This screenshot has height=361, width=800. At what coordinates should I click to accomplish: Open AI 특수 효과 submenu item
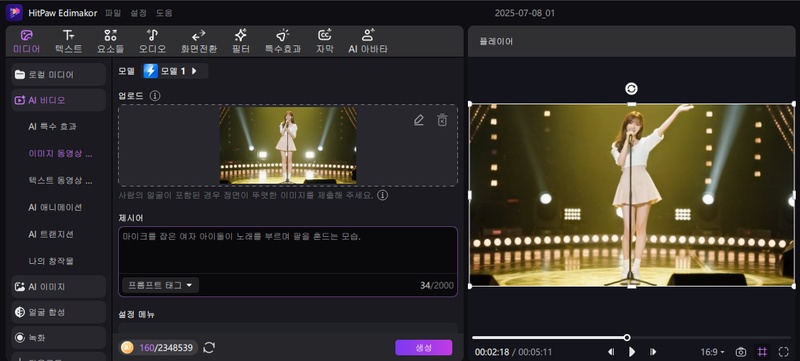click(52, 126)
